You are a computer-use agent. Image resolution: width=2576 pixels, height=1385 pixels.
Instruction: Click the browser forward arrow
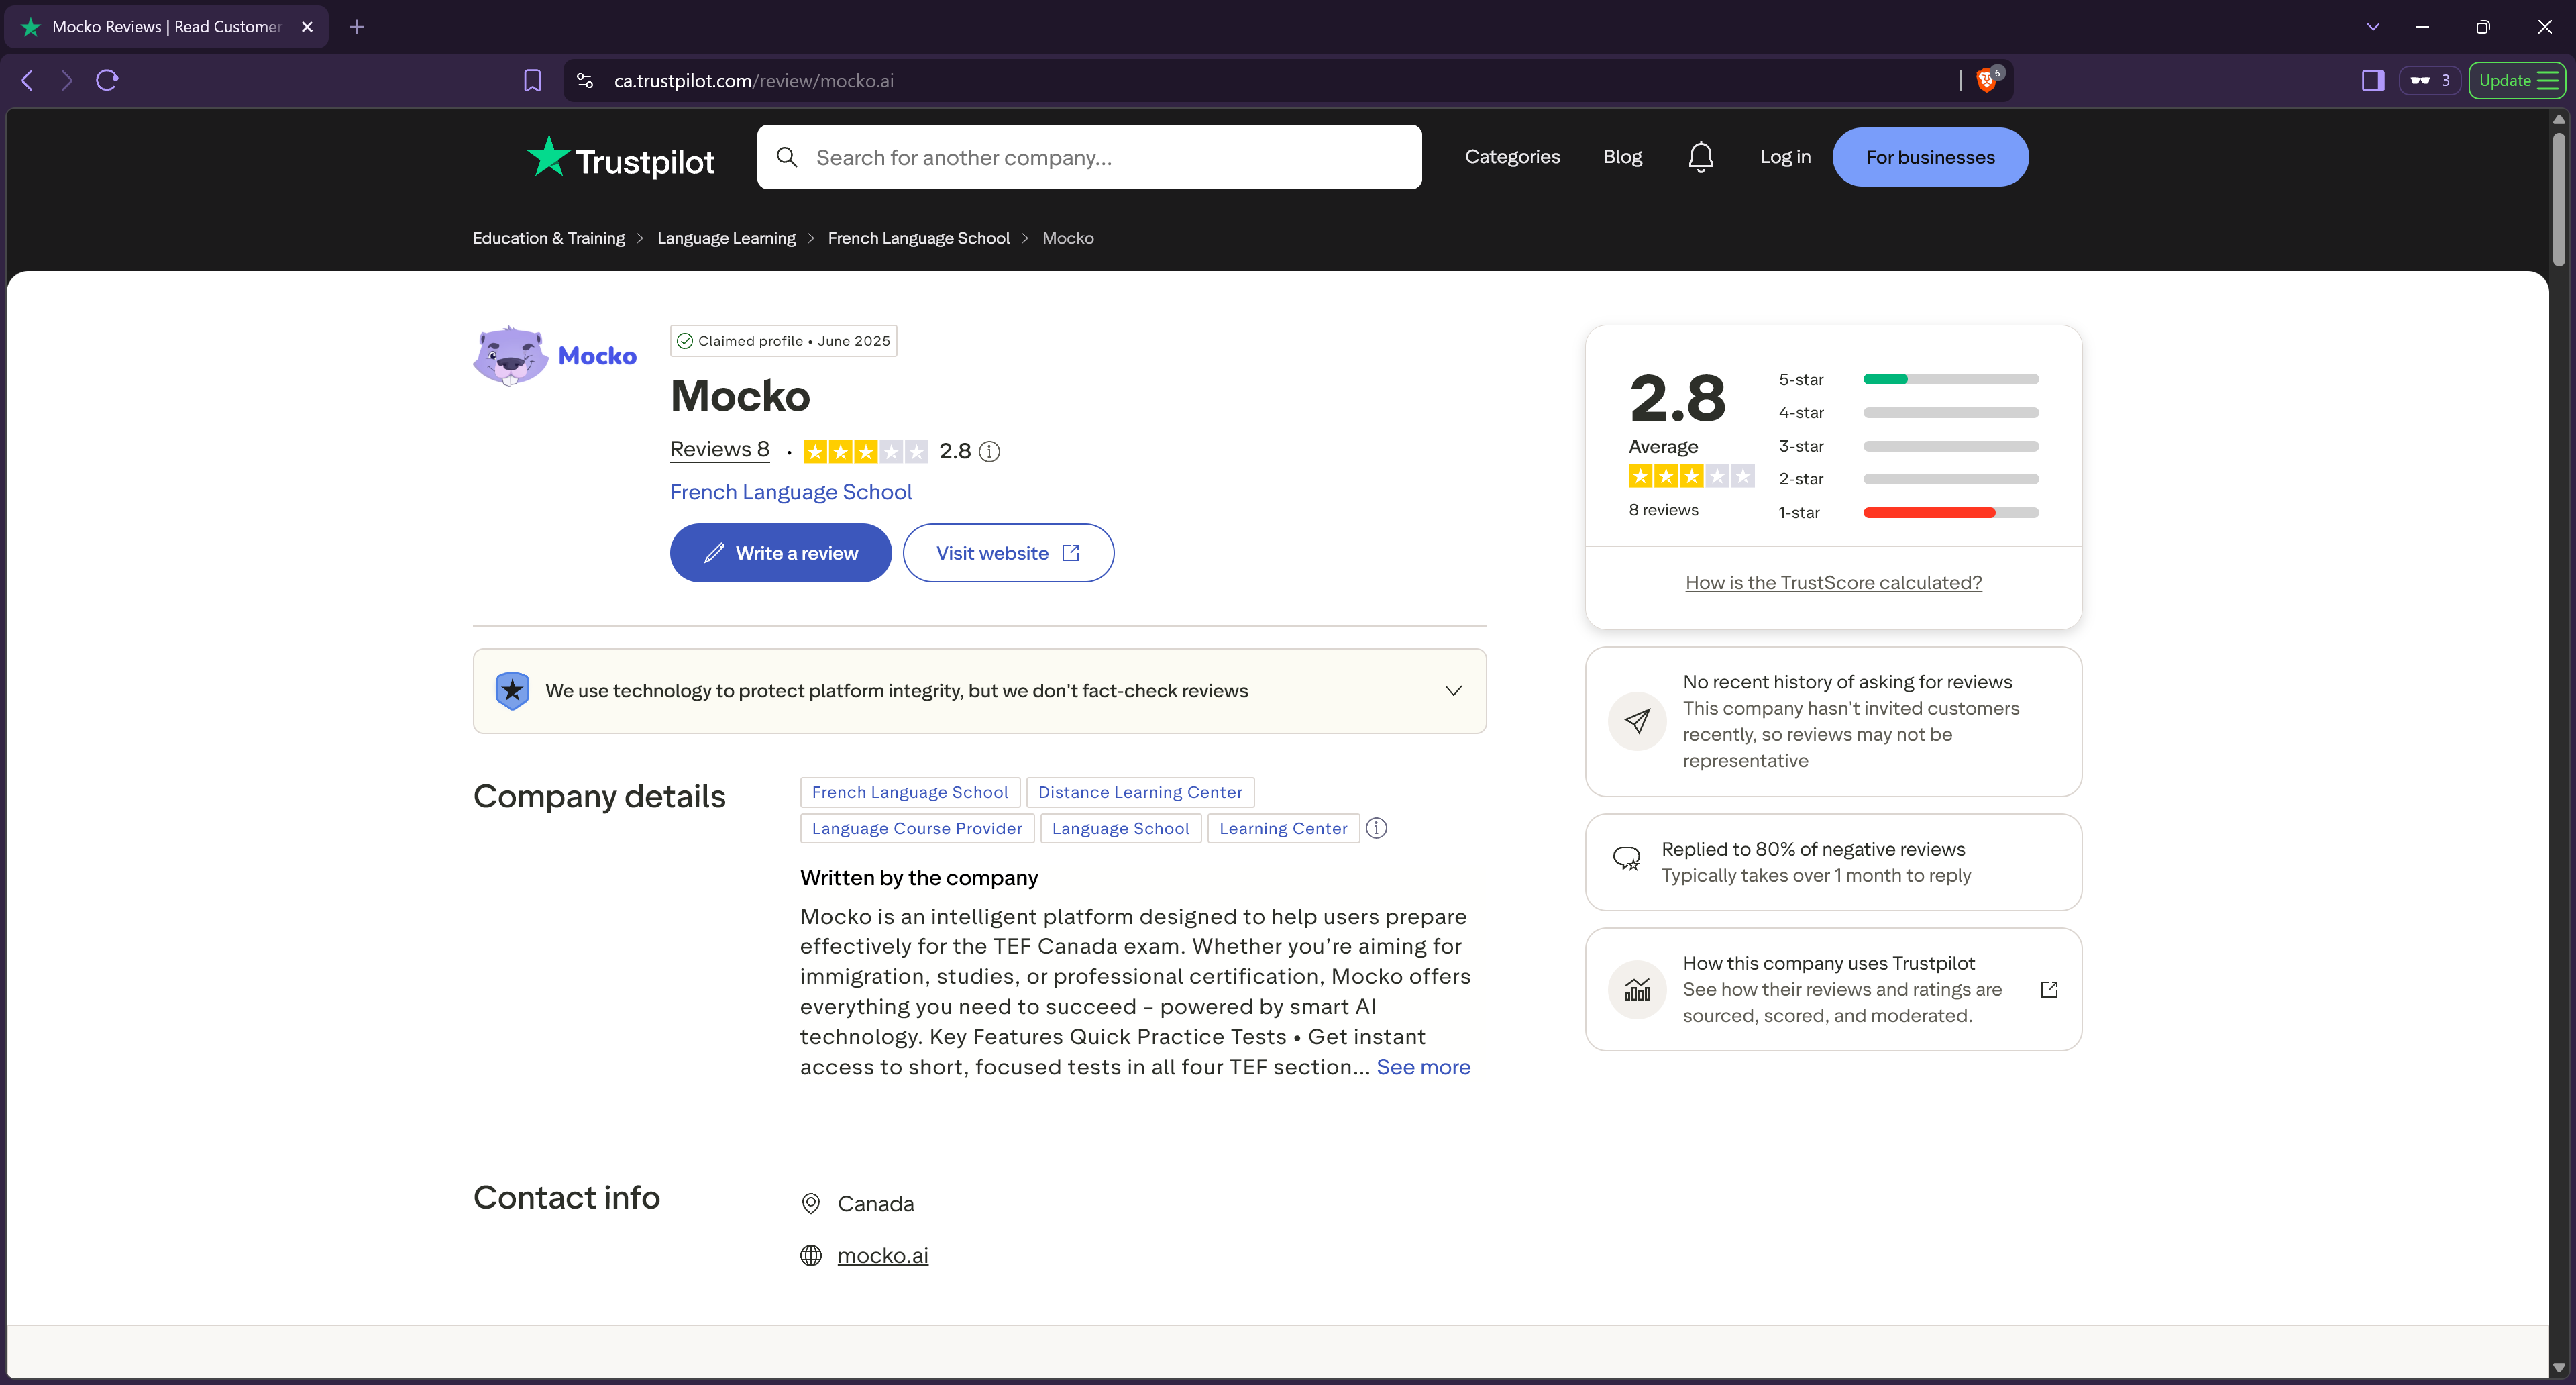67,80
